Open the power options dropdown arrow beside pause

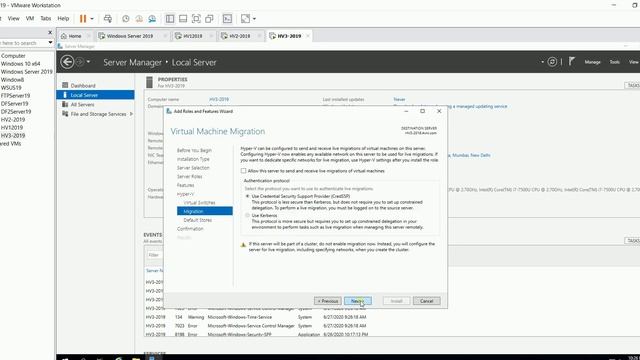(x=92, y=19)
